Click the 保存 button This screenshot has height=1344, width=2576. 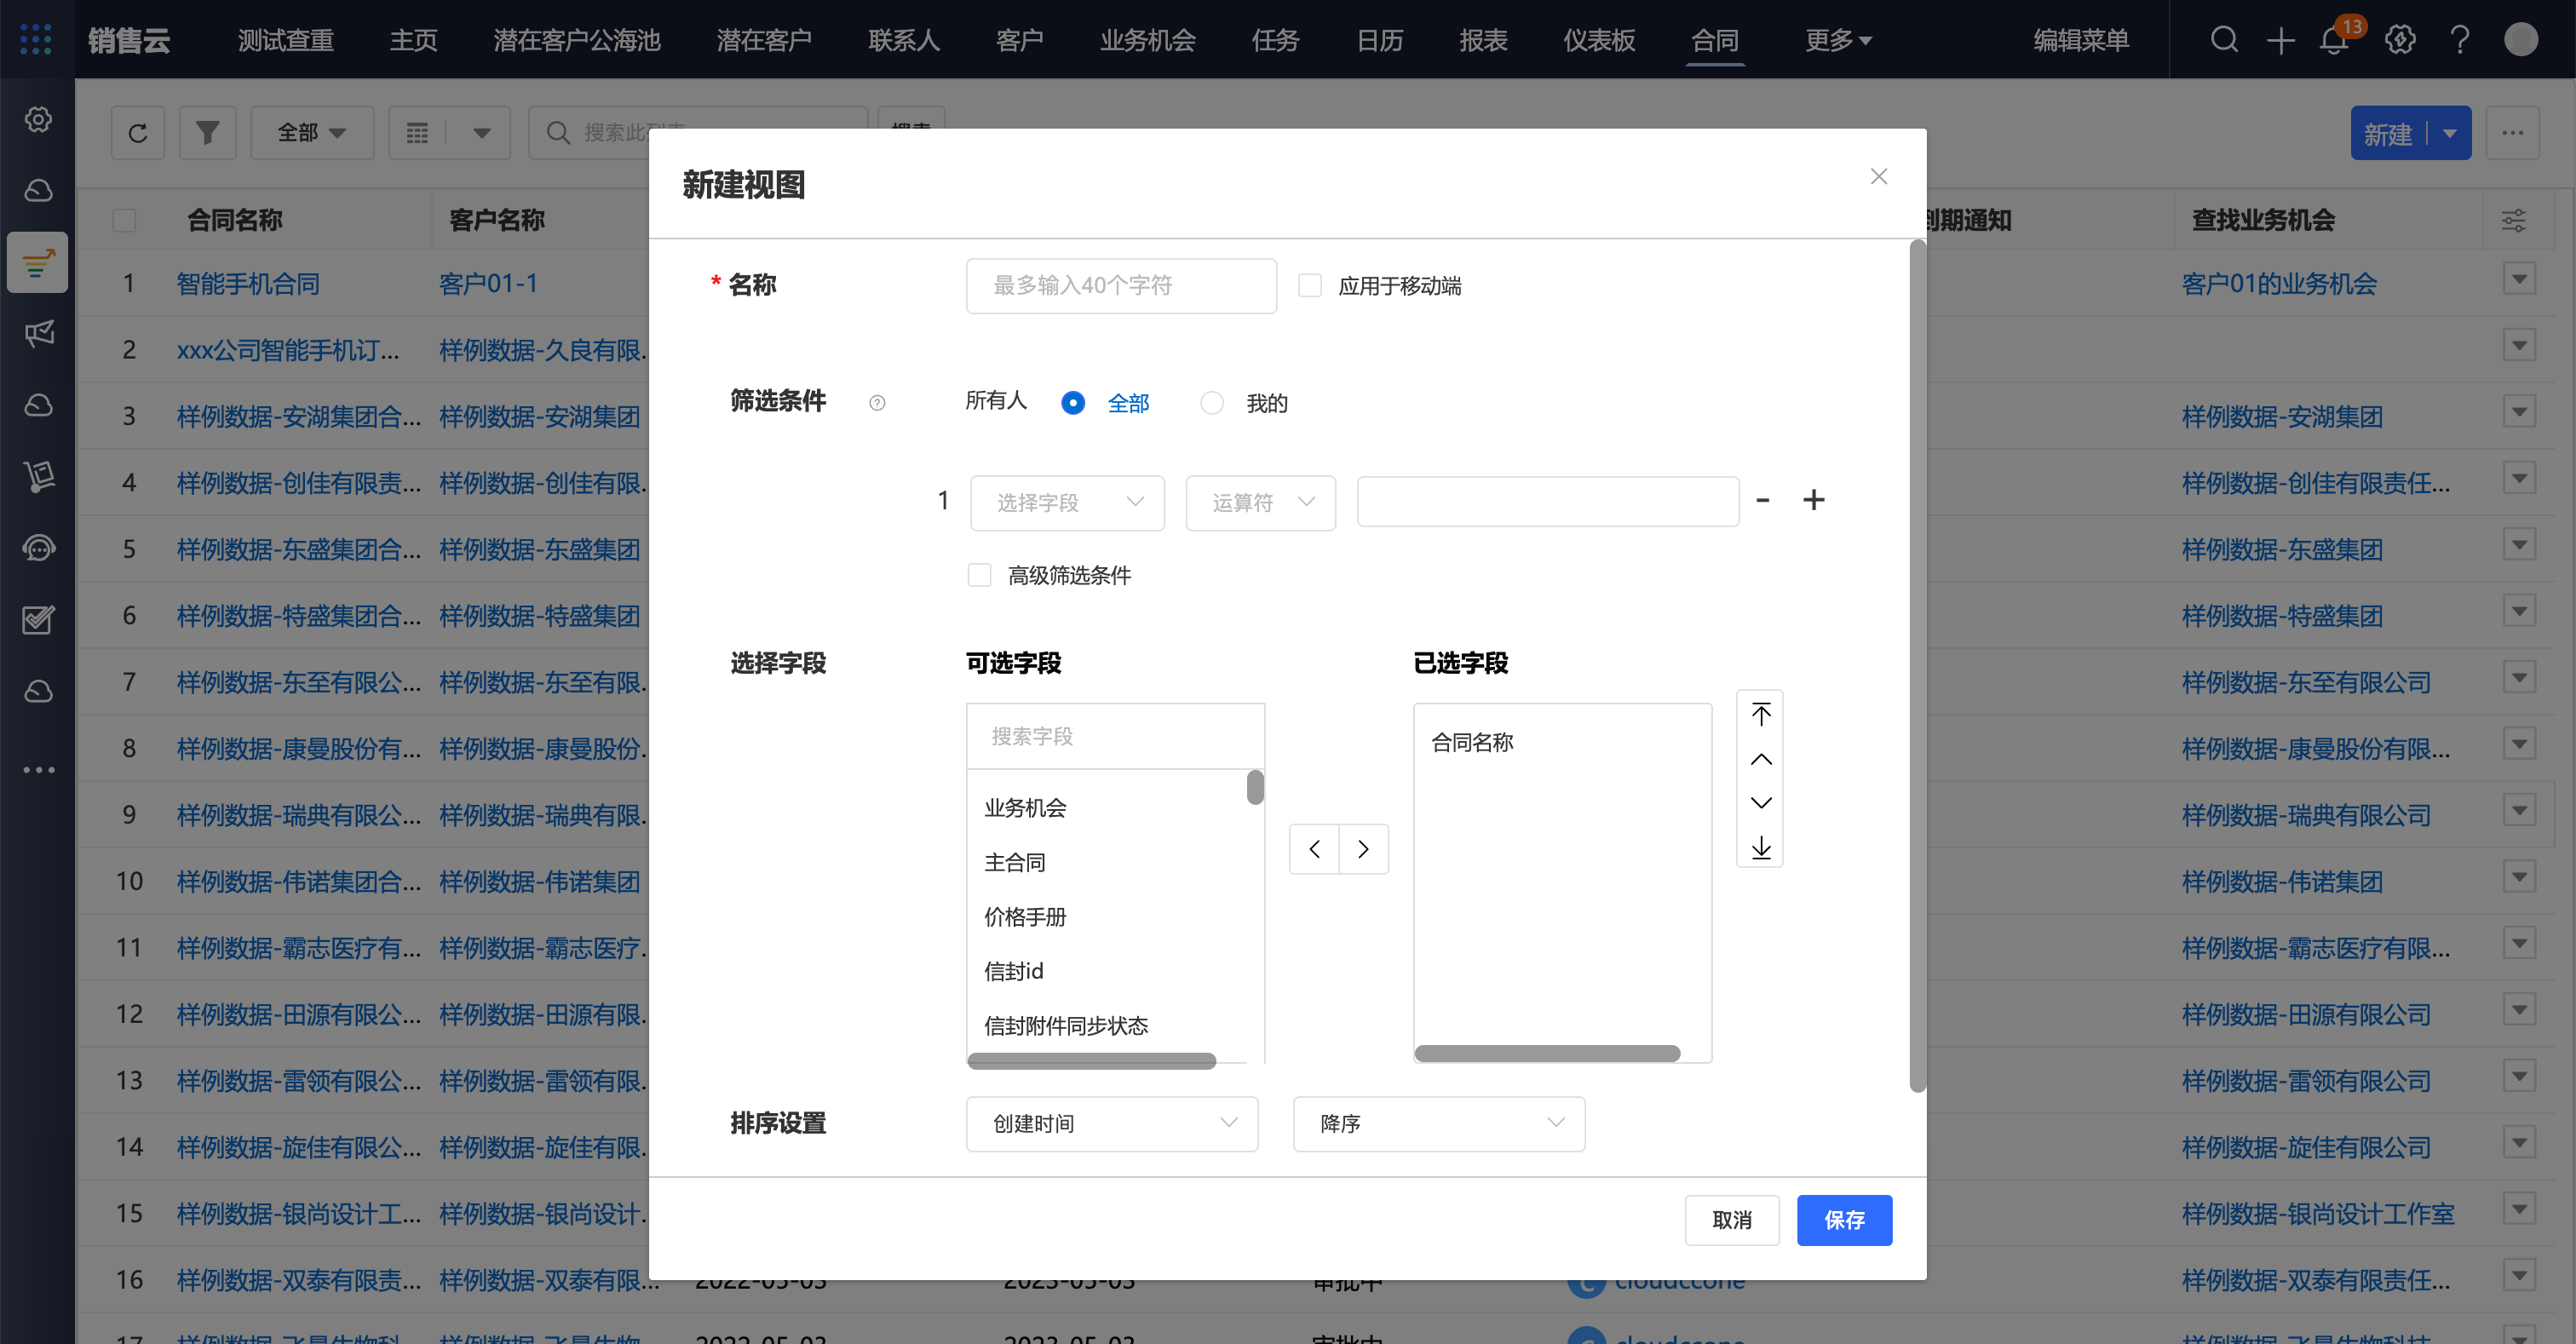point(1843,1219)
